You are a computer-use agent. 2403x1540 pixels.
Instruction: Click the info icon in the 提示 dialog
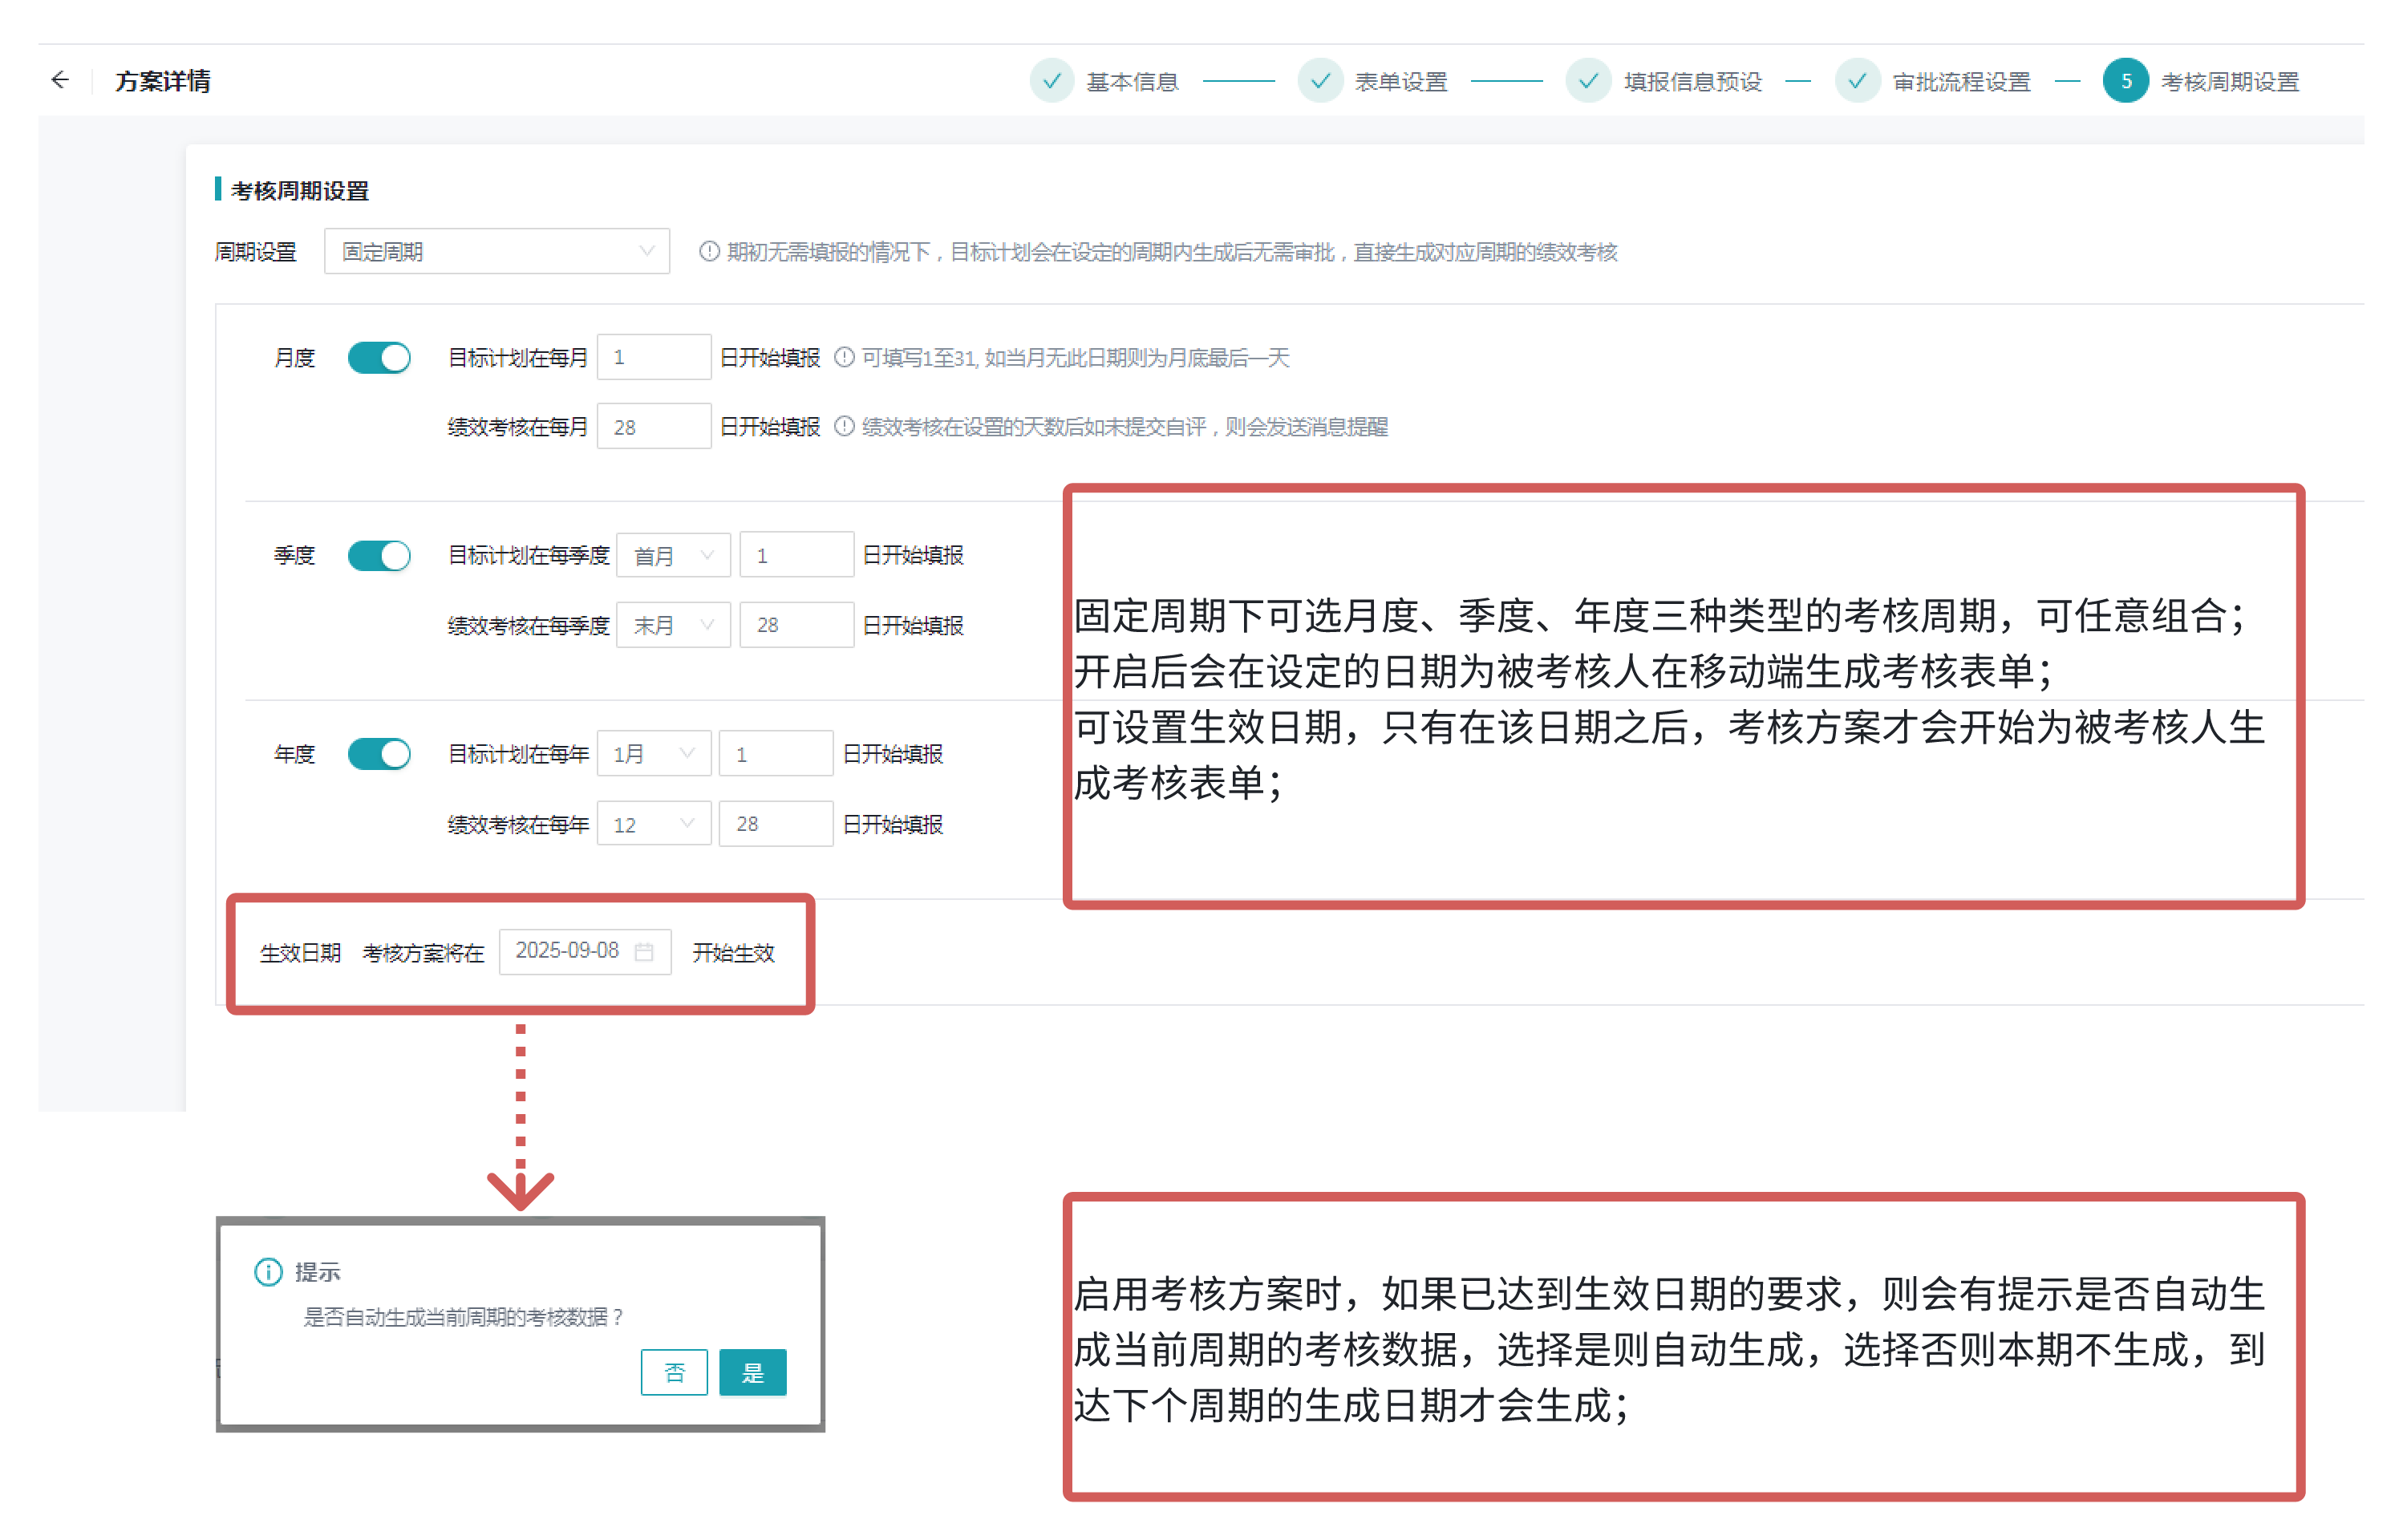coord(268,1271)
